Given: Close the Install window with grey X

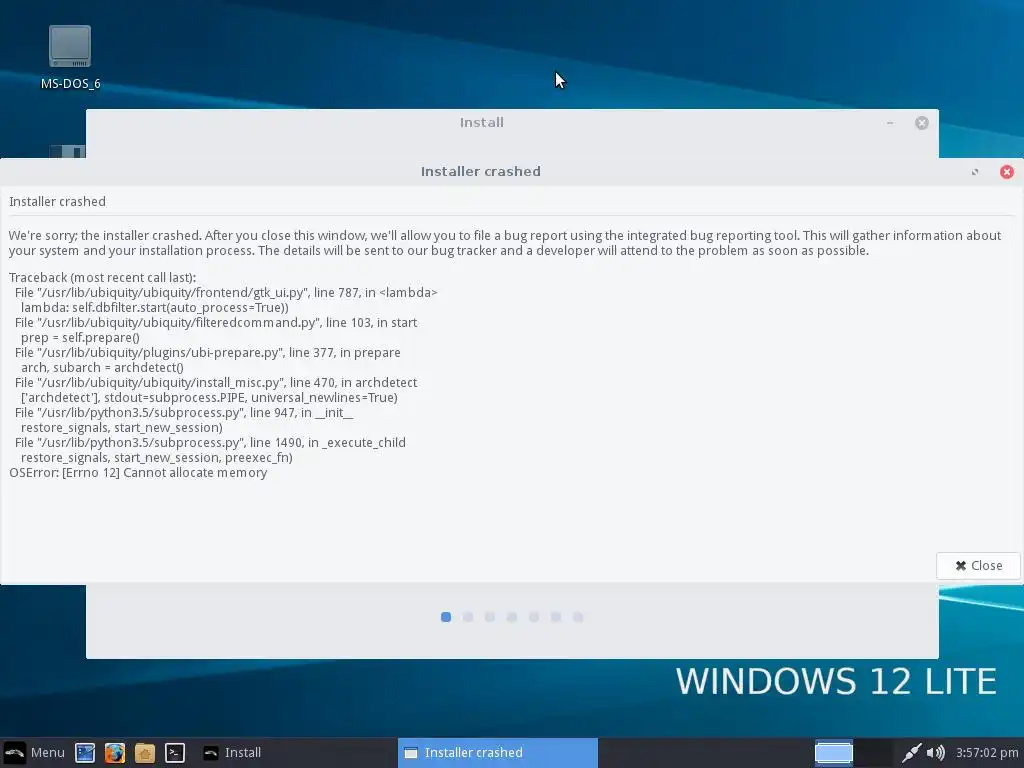Looking at the screenshot, I should coord(921,123).
